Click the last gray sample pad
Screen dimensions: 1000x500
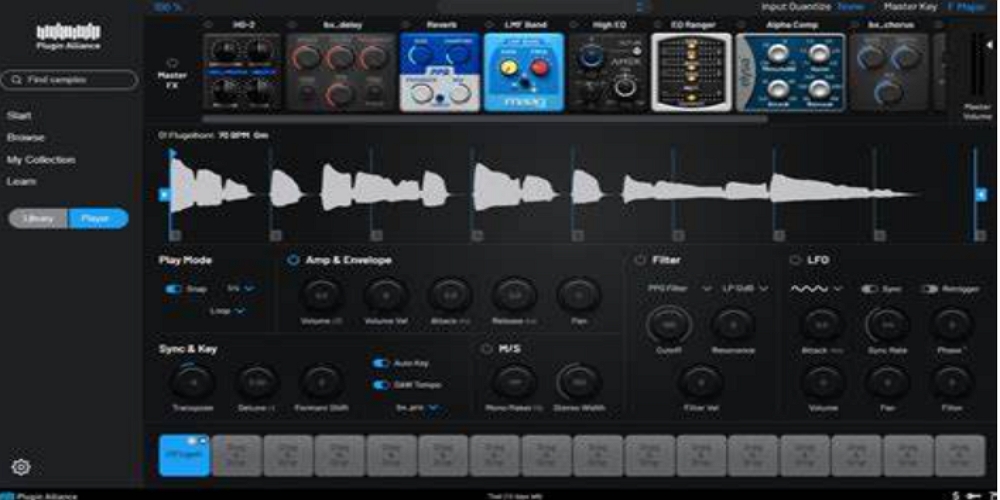960,455
